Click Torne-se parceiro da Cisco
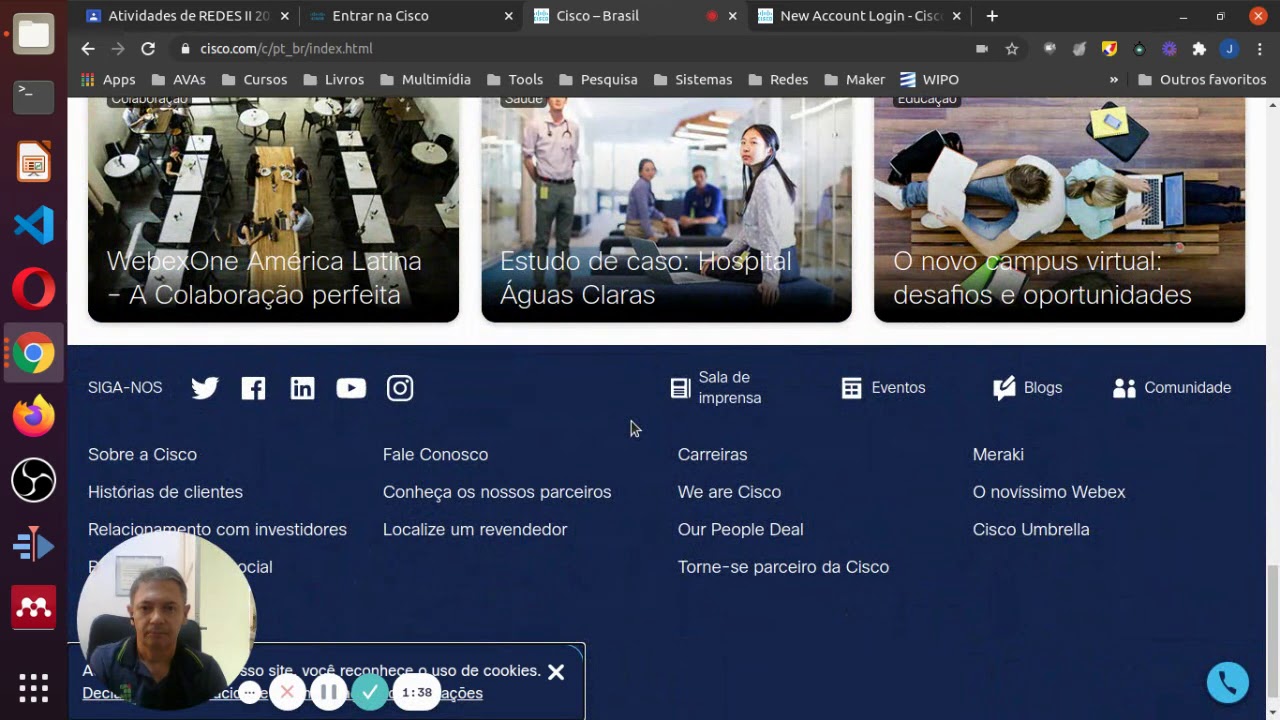The image size is (1280, 720). click(x=783, y=567)
